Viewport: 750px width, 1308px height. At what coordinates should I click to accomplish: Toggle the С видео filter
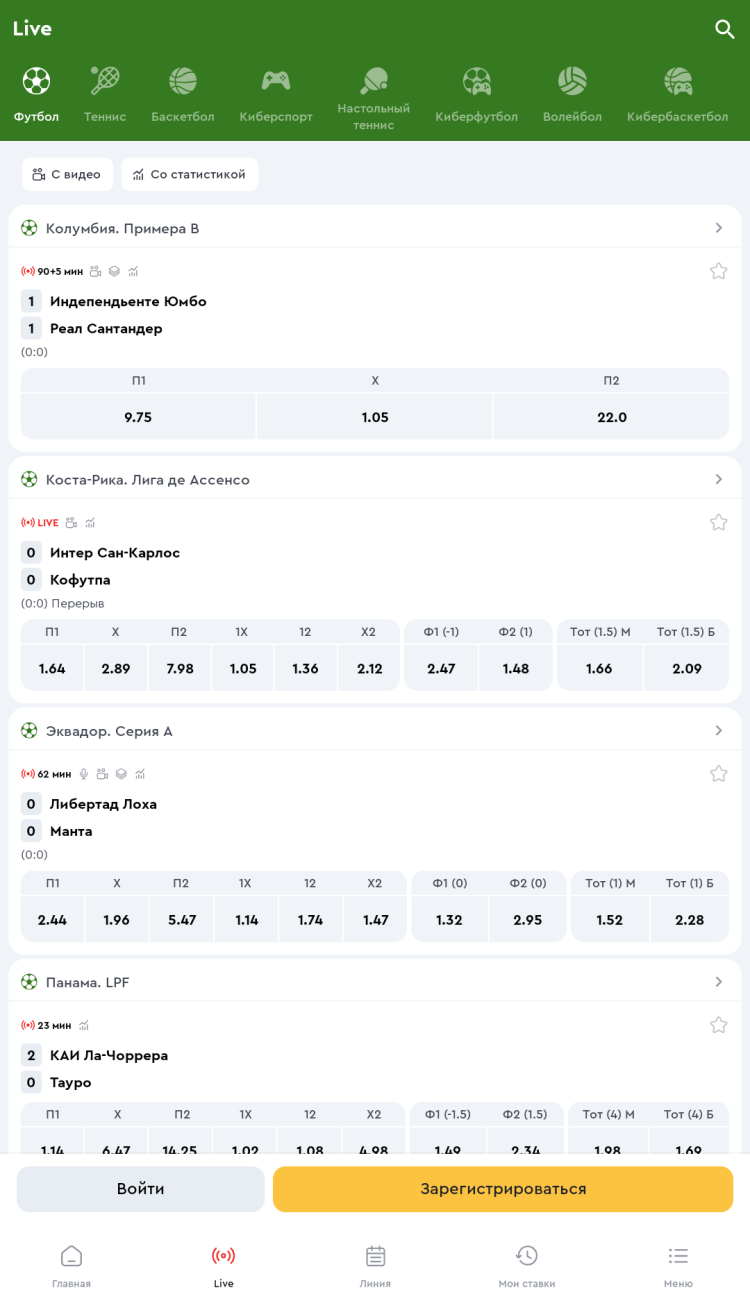click(x=67, y=174)
